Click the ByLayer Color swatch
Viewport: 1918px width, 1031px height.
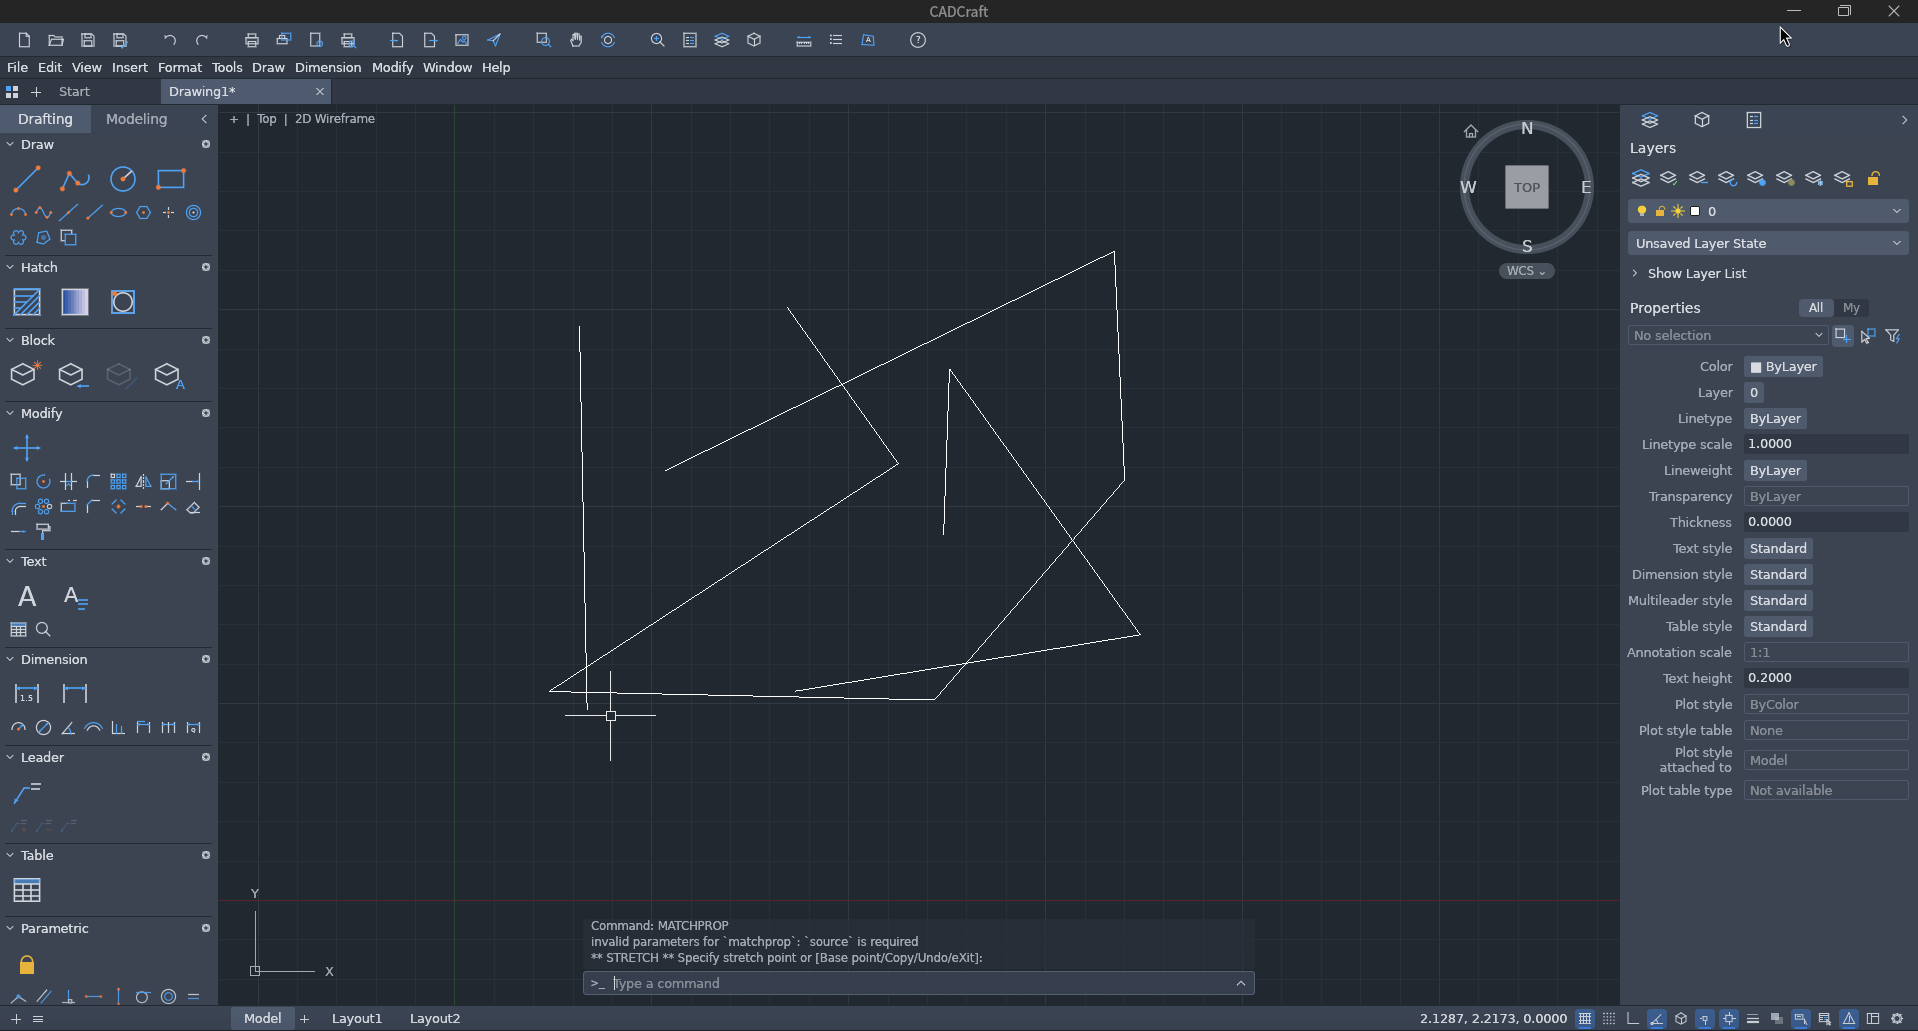pyautogui.click(x=1783, y=367)
